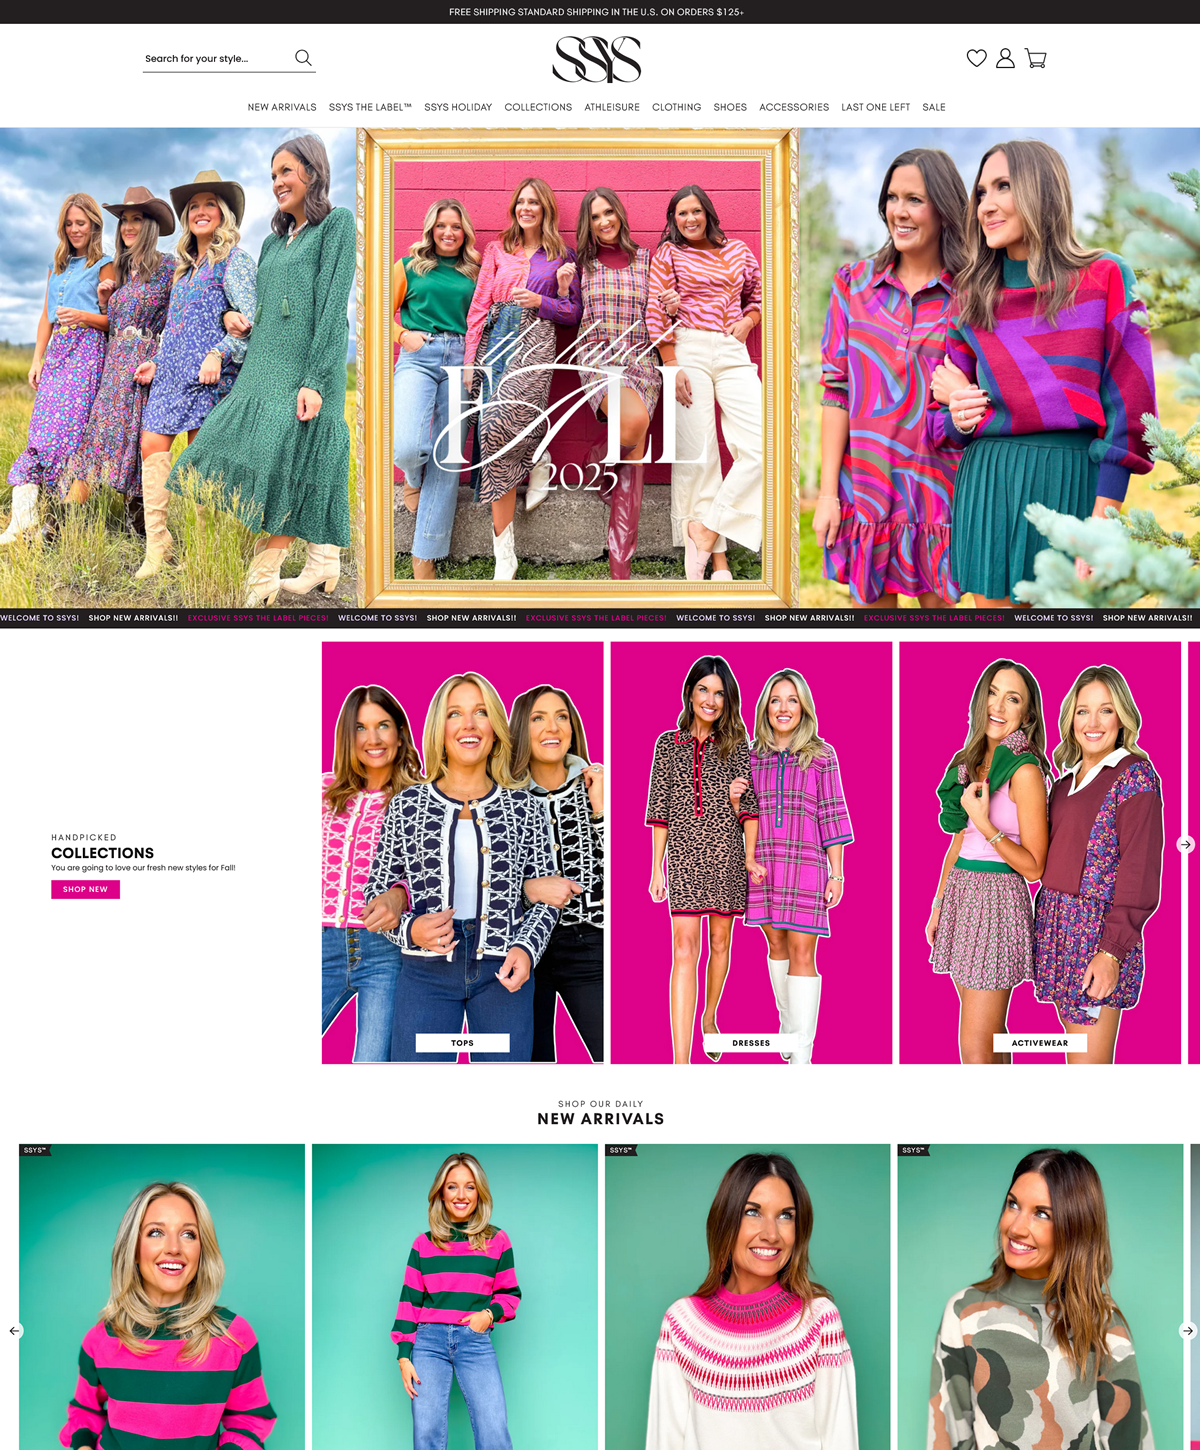Image resolution: width=1200 pixels, height=1450 pixels.
Task: Click the search magnifier icon
Action: click(303, 58)
